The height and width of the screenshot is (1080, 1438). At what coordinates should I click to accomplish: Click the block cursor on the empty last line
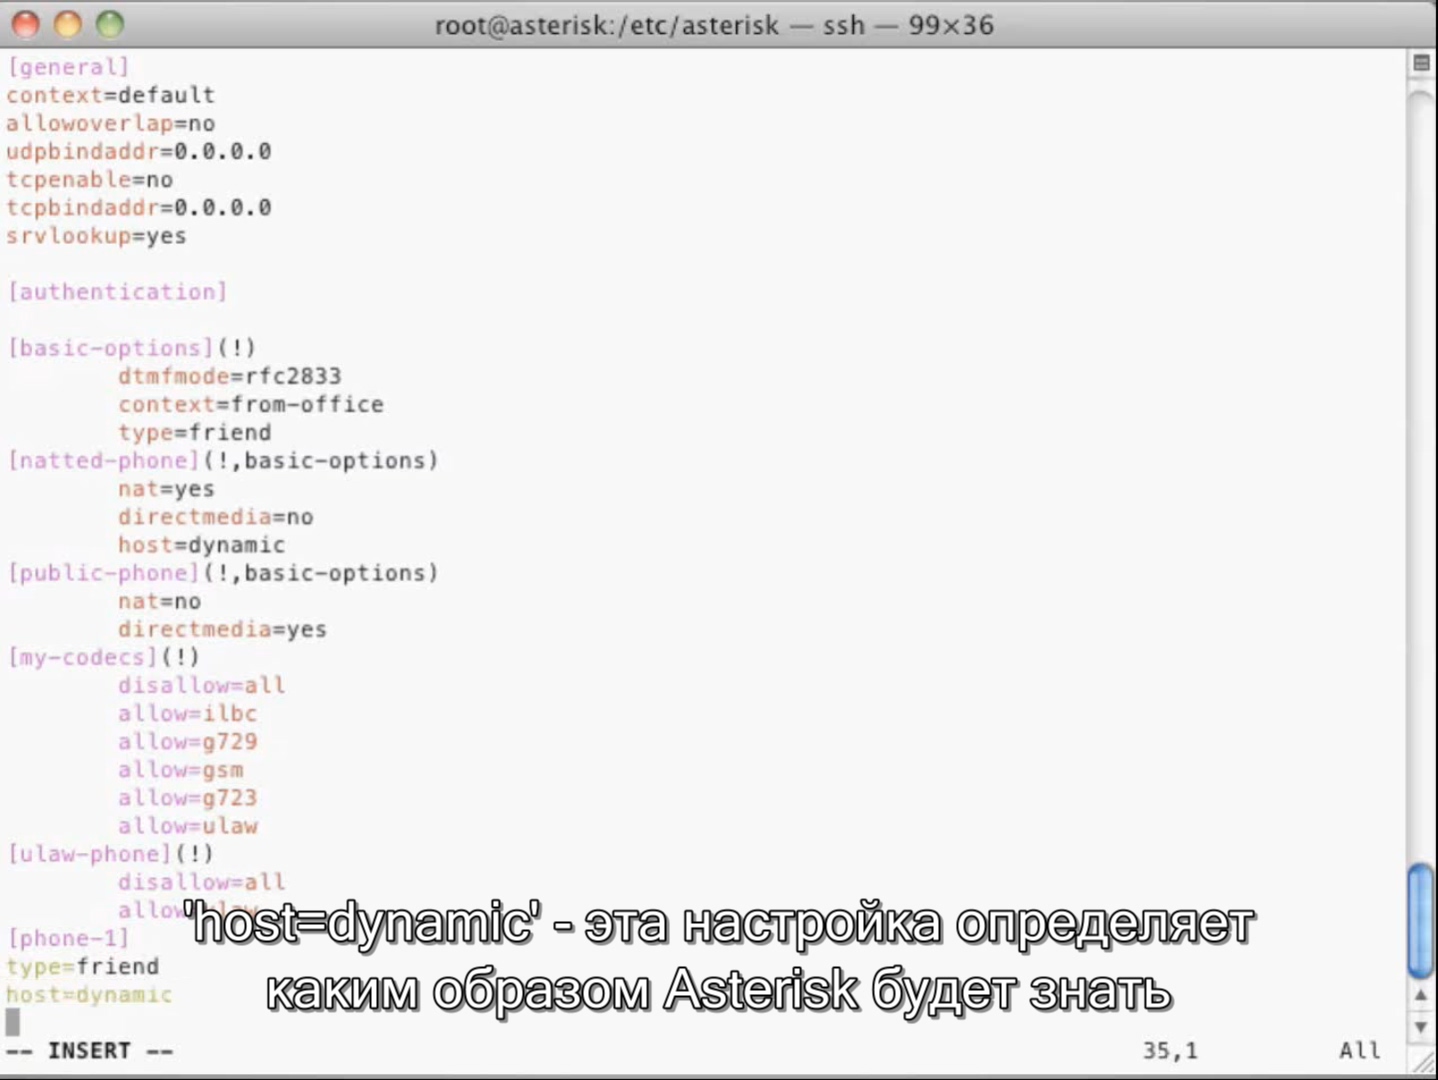pyautogui.click(x=13, y=1022)
